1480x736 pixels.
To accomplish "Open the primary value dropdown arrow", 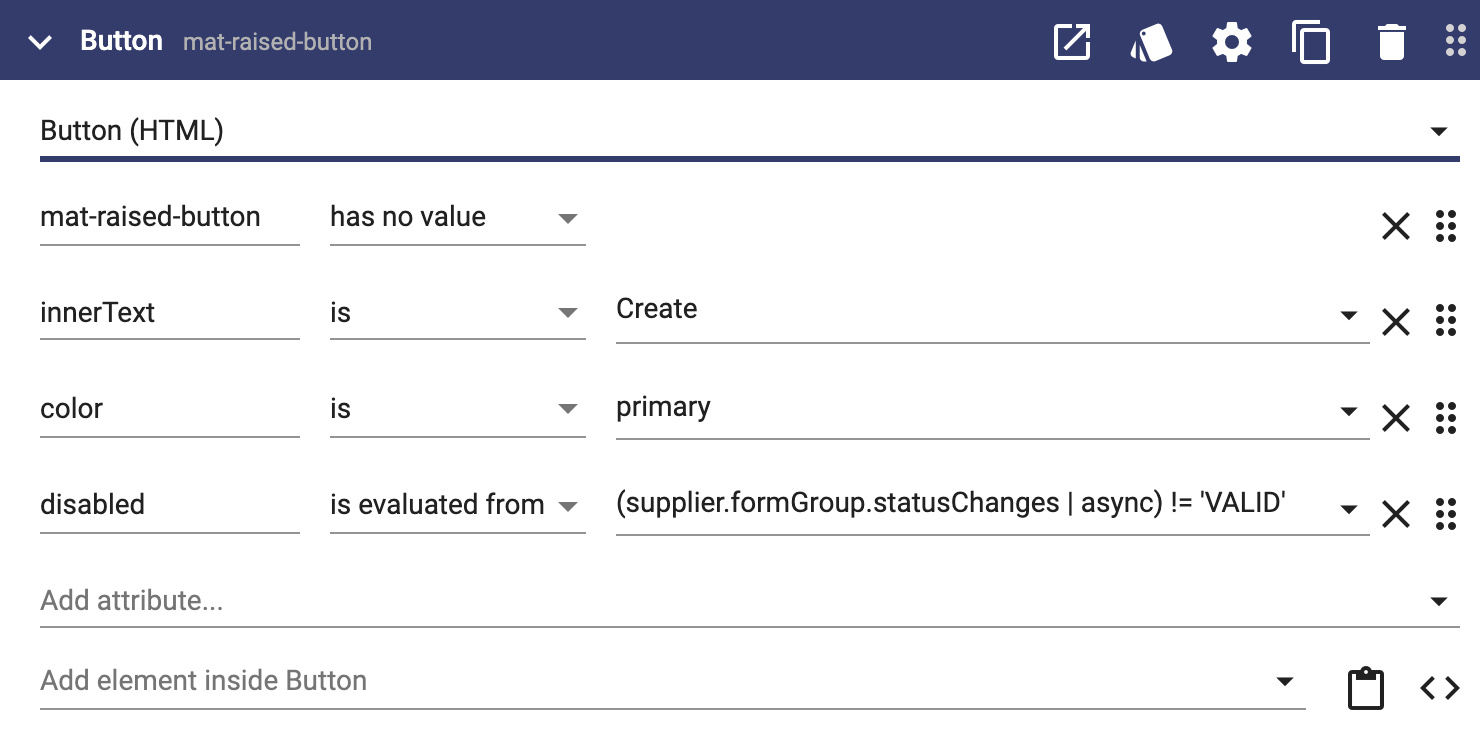I will (x=1349, y=411).
